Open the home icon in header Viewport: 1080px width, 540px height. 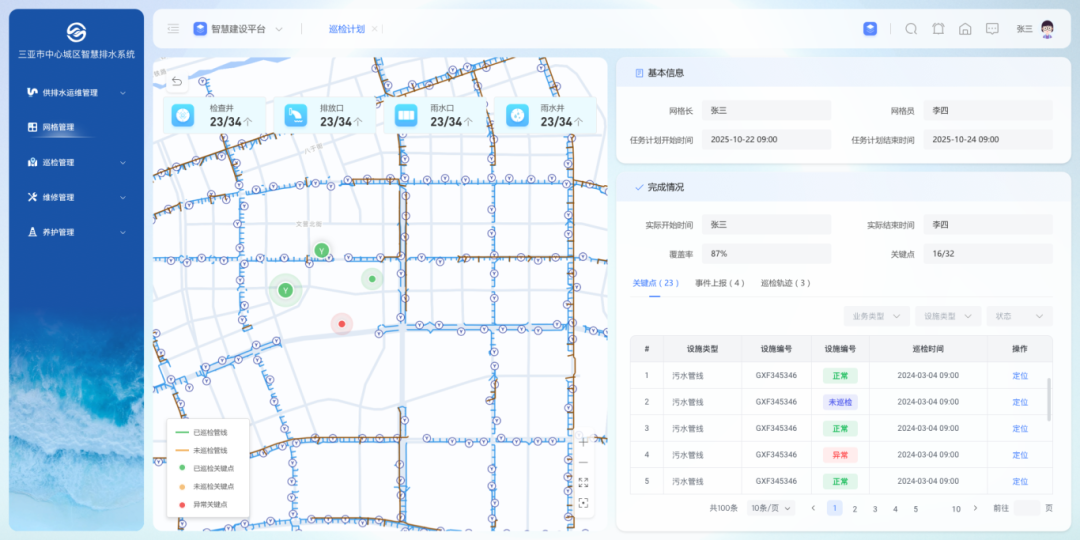[965, 29]
